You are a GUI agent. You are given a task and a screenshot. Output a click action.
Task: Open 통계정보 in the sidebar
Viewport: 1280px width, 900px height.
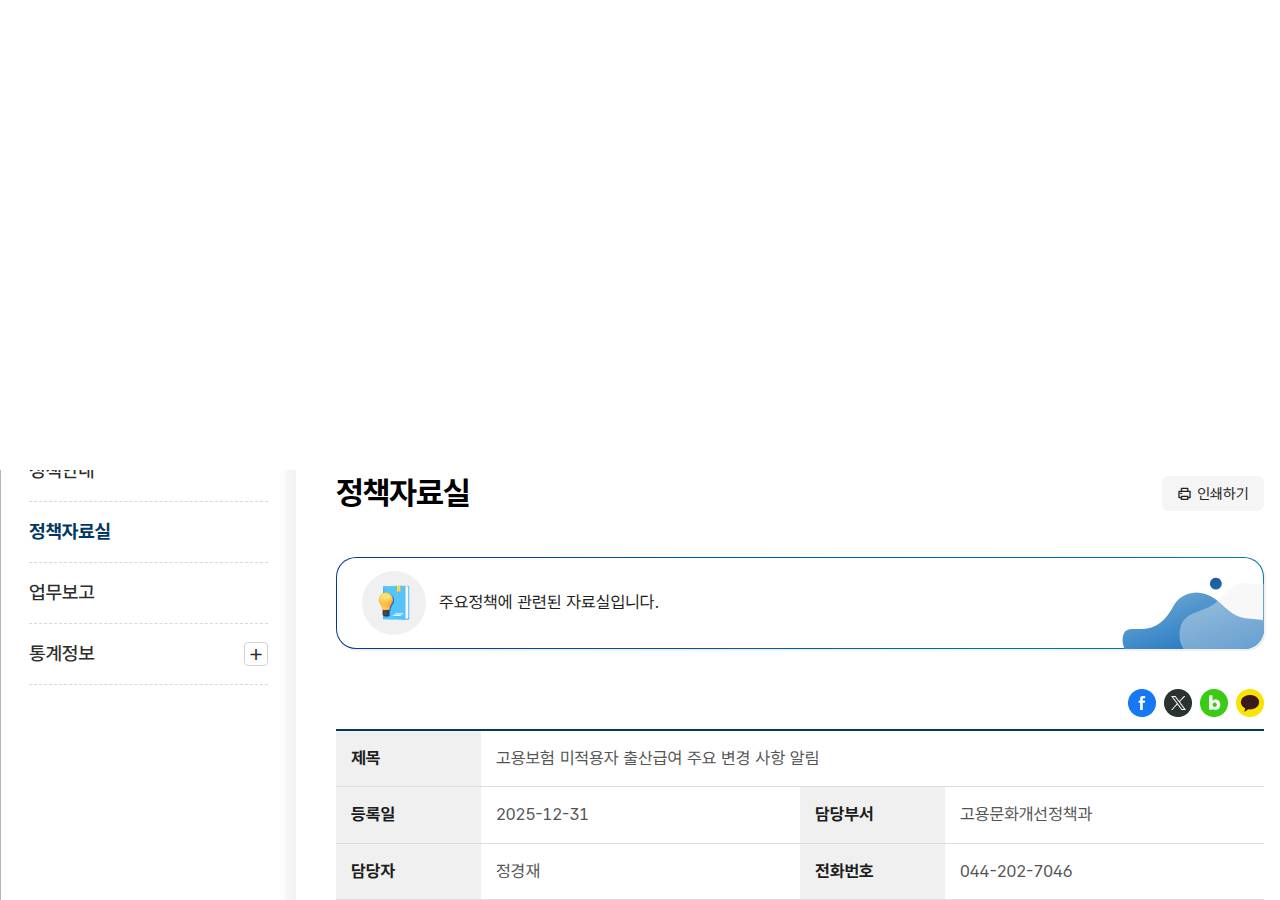[x=62, y=653]
